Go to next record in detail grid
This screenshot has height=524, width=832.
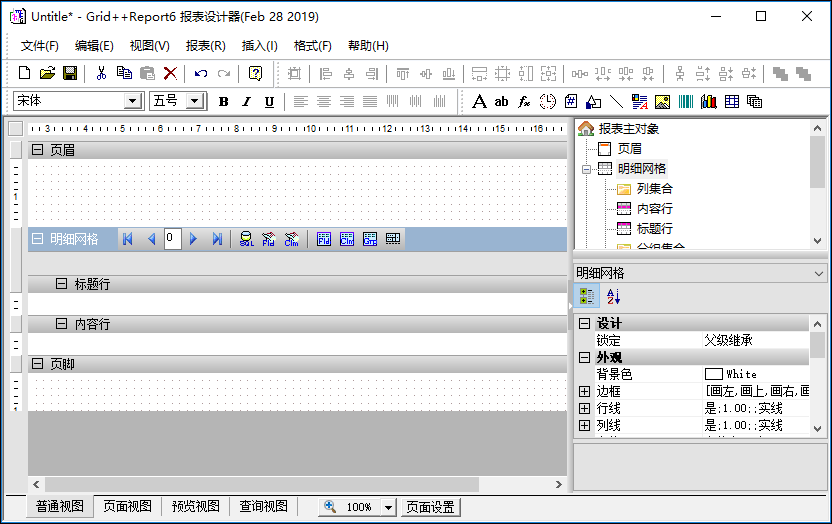[193, 239]
